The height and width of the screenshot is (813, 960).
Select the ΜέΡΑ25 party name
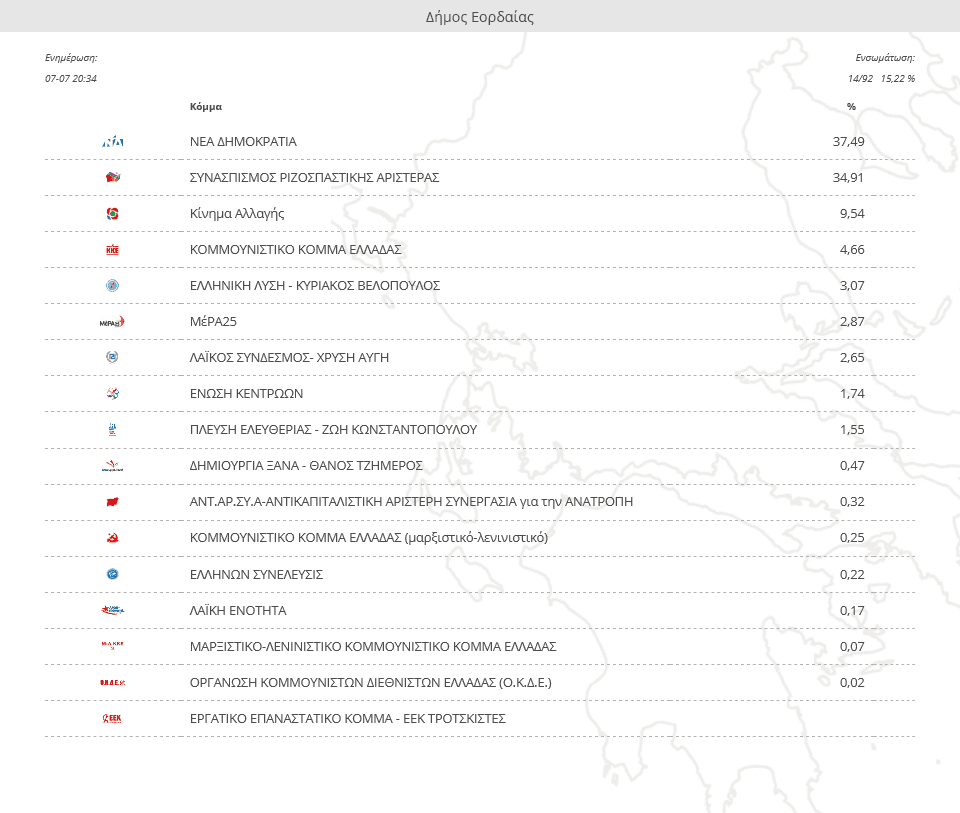[213, 322]
